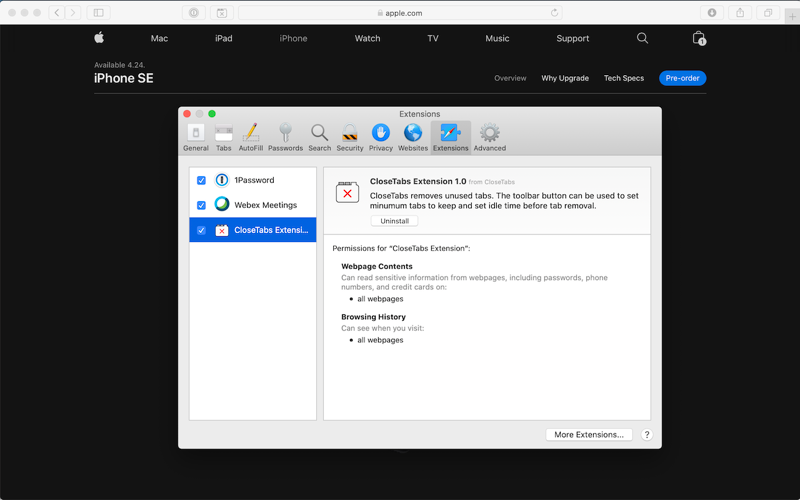
Task: Open the Why Upgrade link
Action: pos(565,78)
